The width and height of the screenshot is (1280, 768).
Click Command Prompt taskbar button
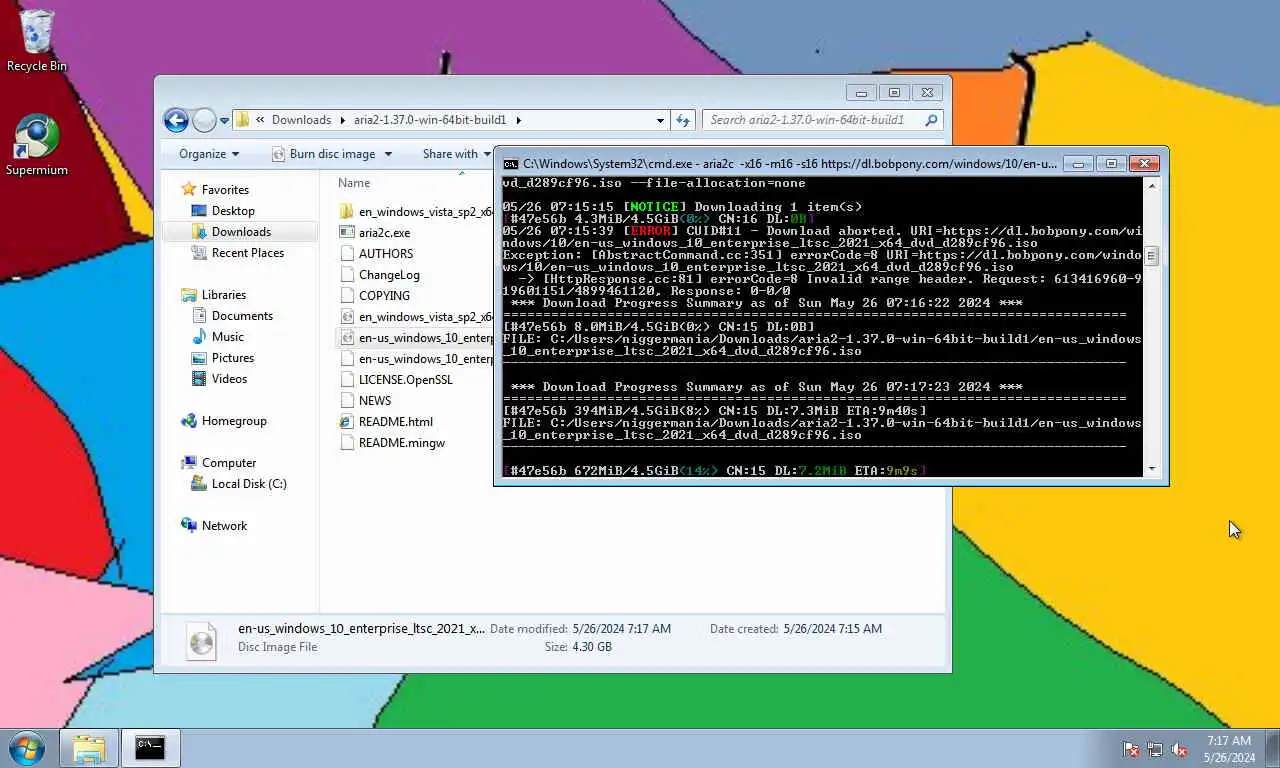(x=150, y=748)
